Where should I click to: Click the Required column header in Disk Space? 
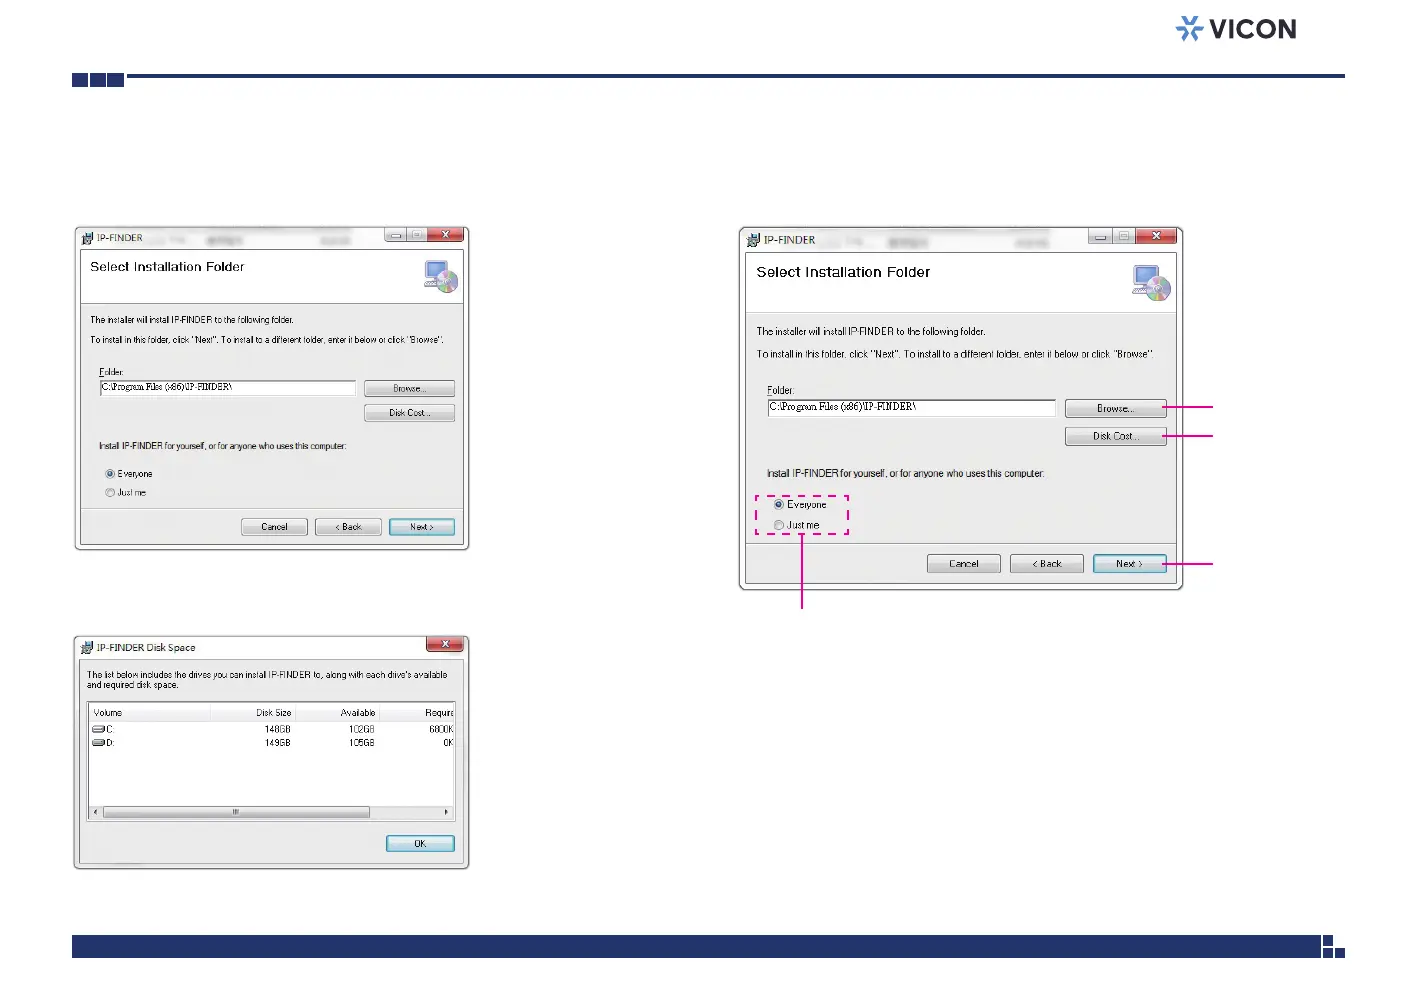point(418,713)
